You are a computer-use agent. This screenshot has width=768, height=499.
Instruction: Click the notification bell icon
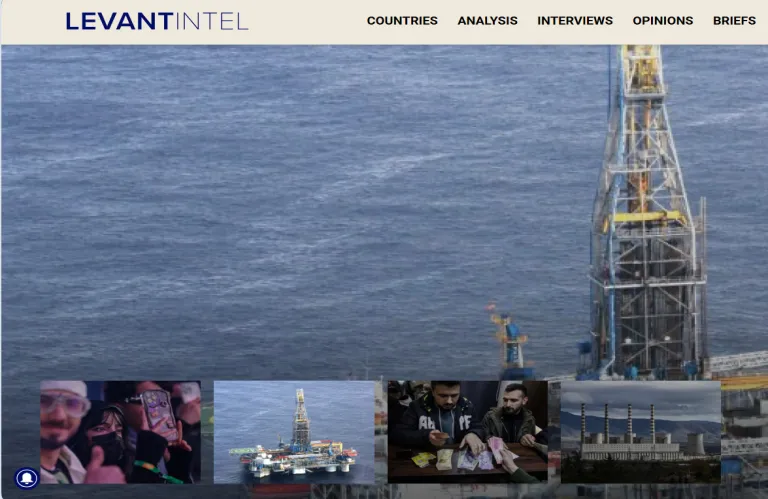[x=27, y=478]
